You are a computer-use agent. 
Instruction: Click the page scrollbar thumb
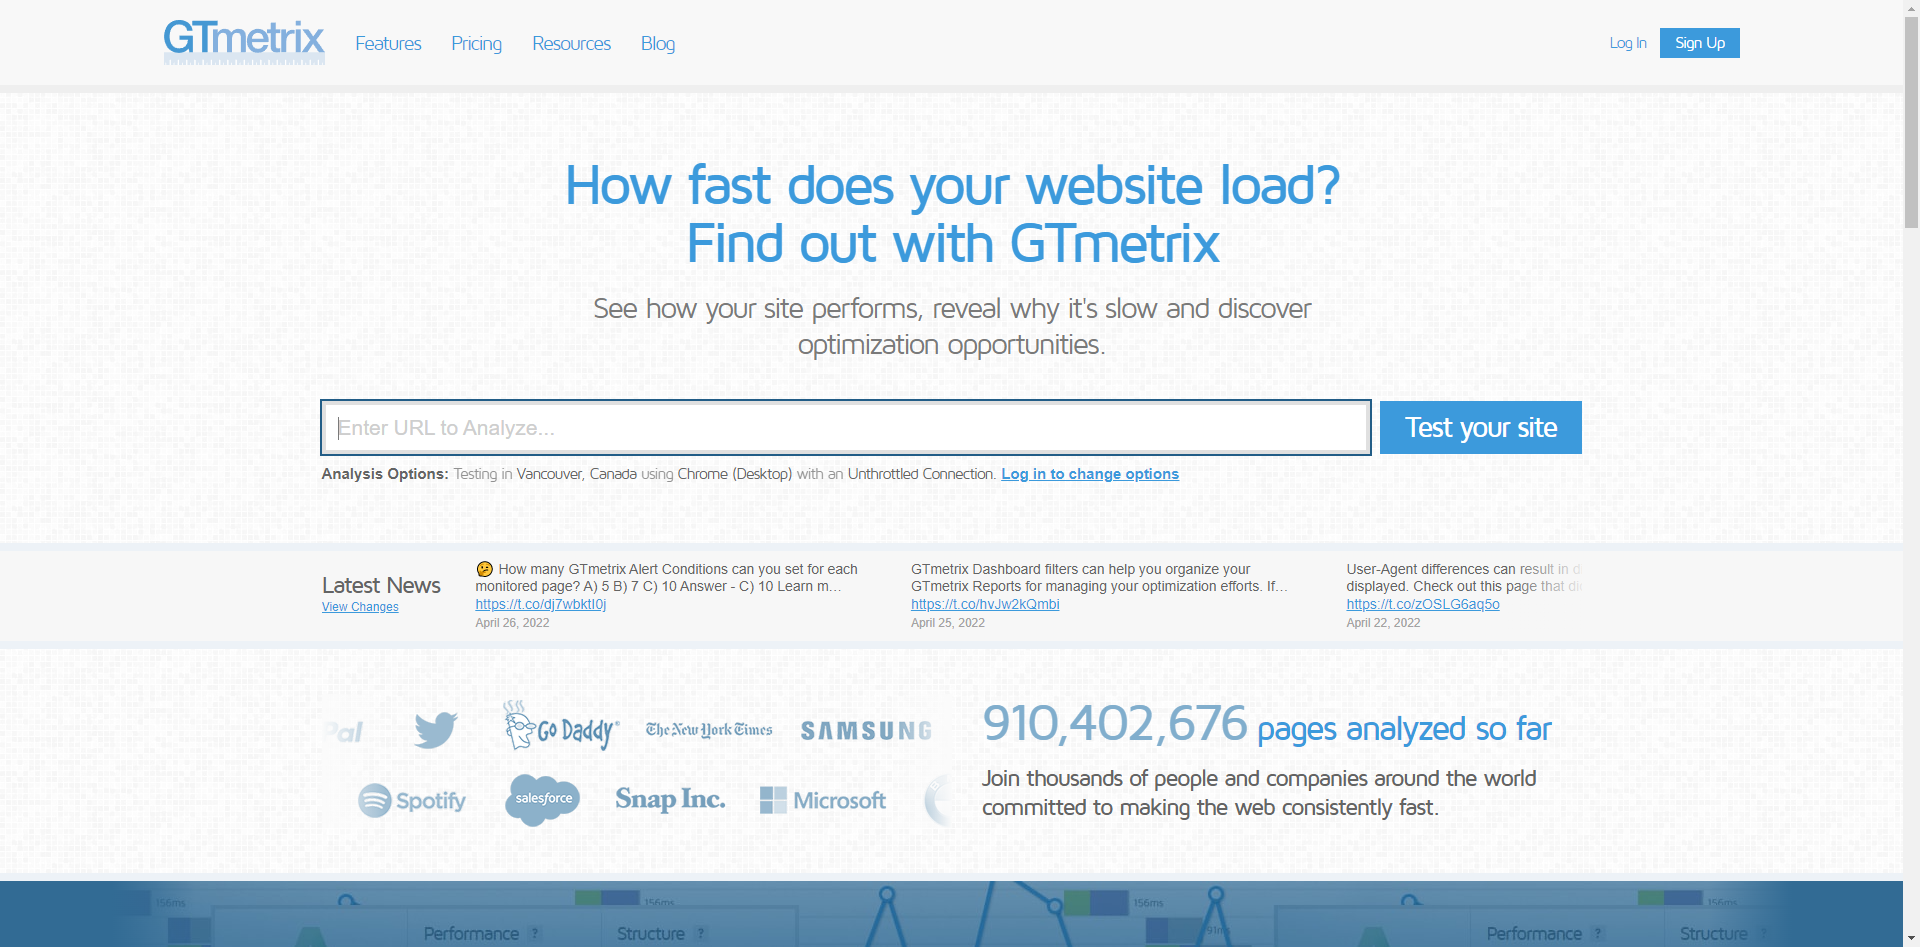point(1911,122)
